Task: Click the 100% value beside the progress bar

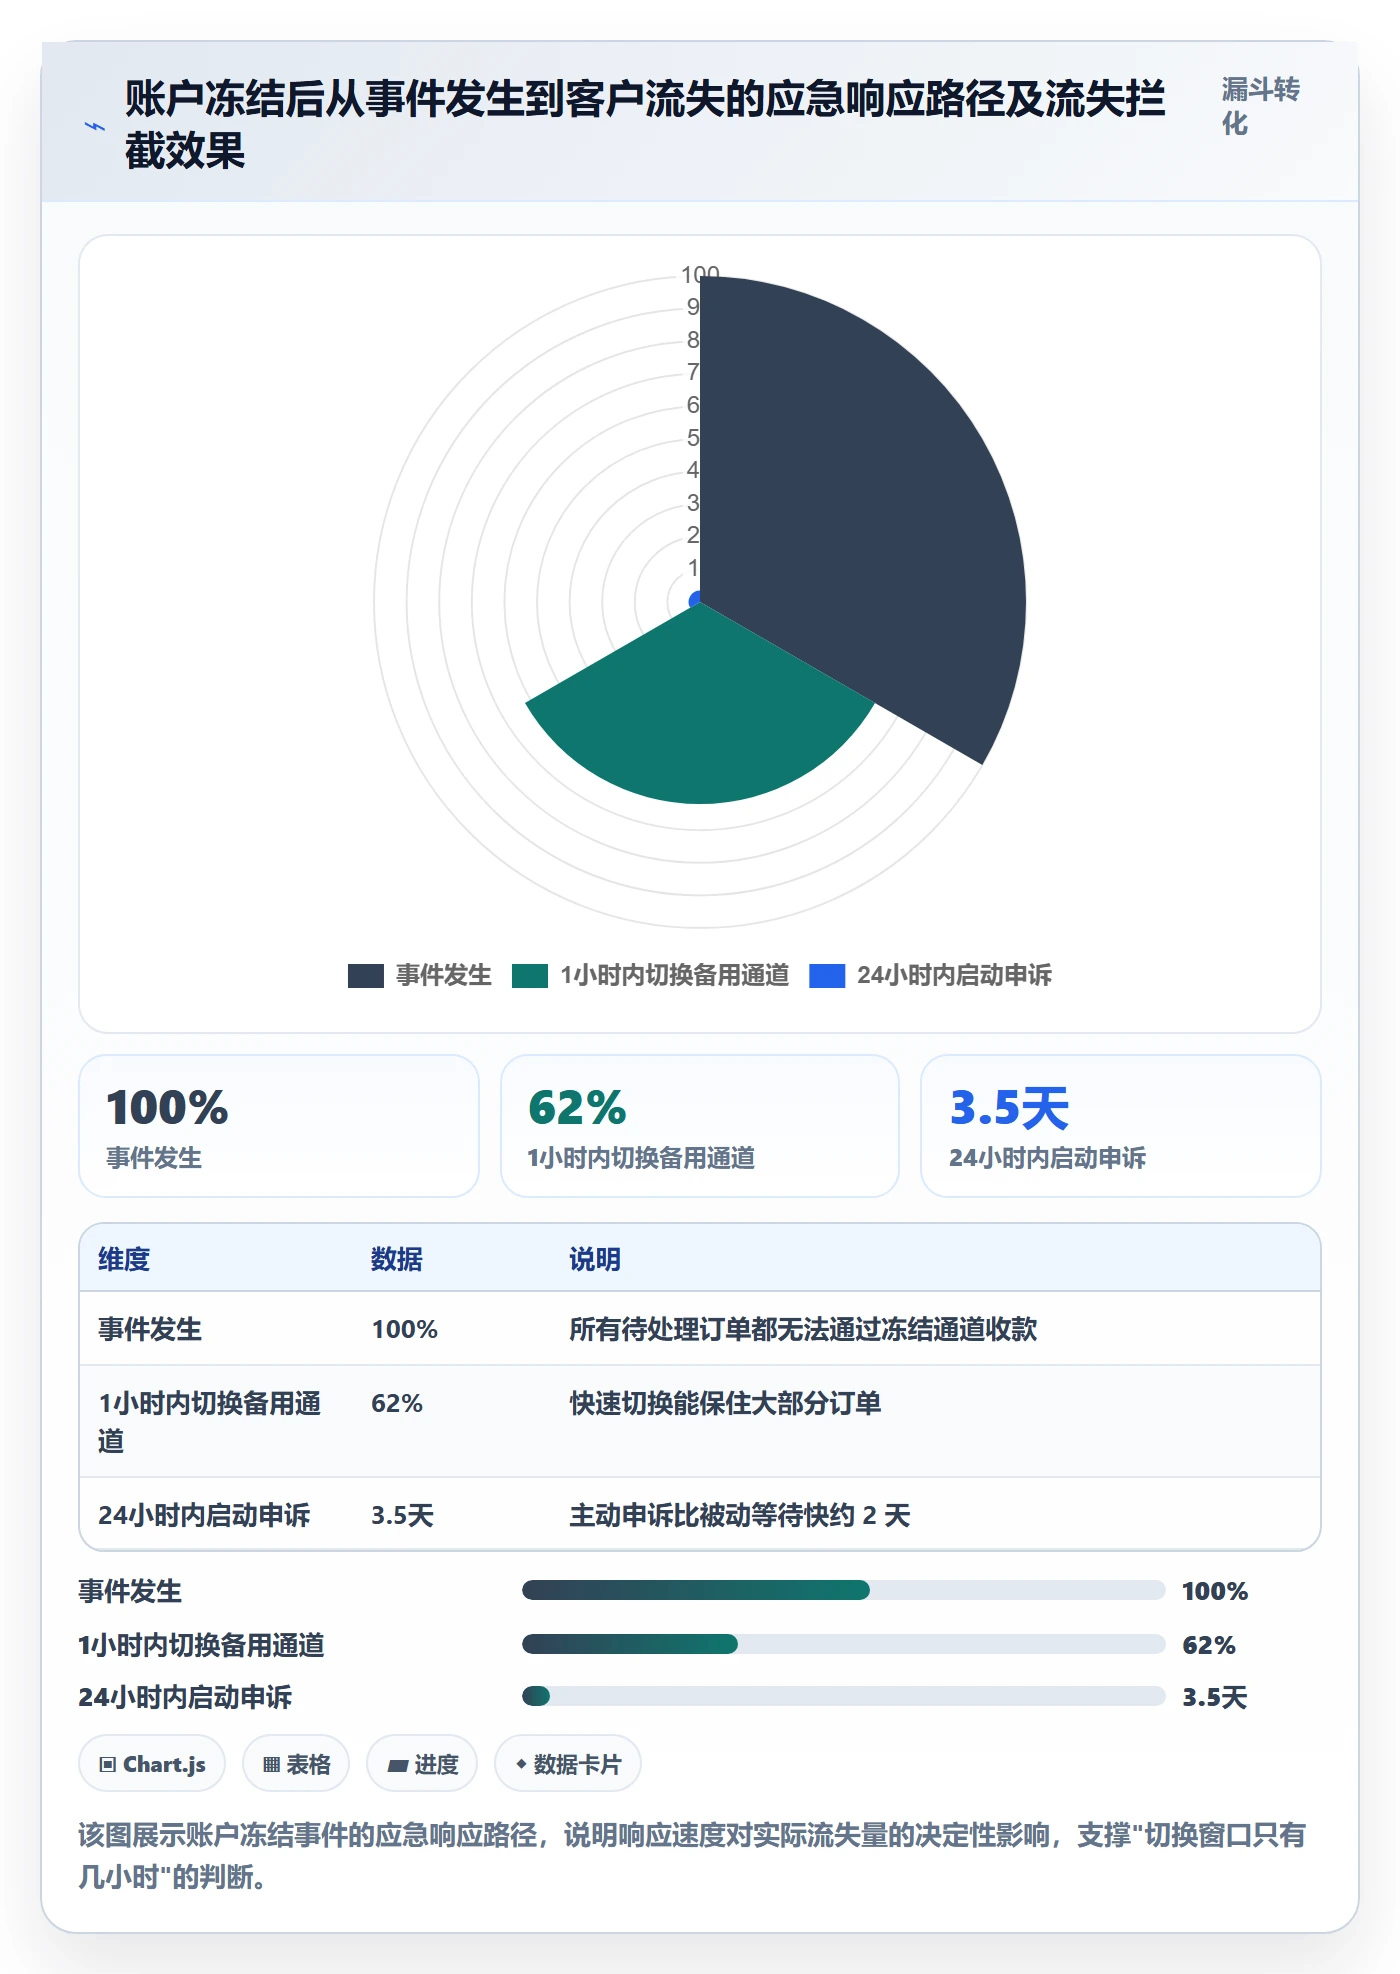Action: coord(1215,1591)
